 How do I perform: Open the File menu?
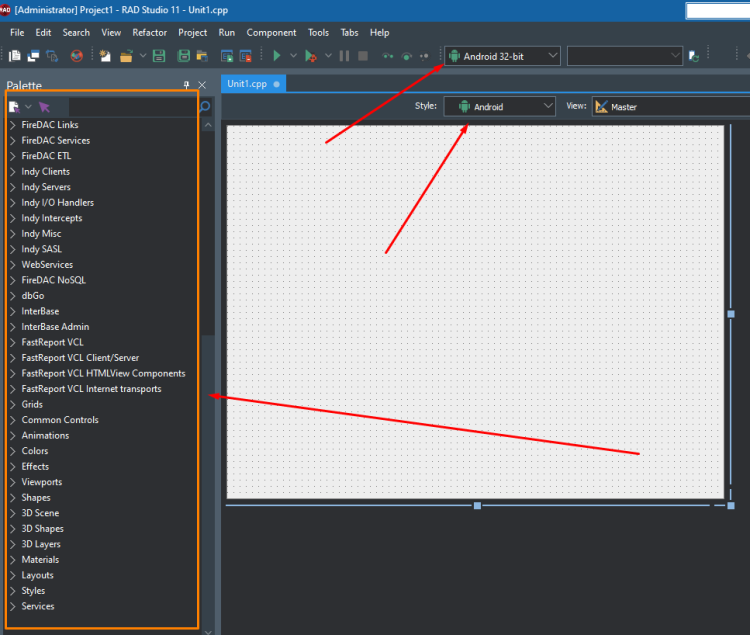(17, 33)
